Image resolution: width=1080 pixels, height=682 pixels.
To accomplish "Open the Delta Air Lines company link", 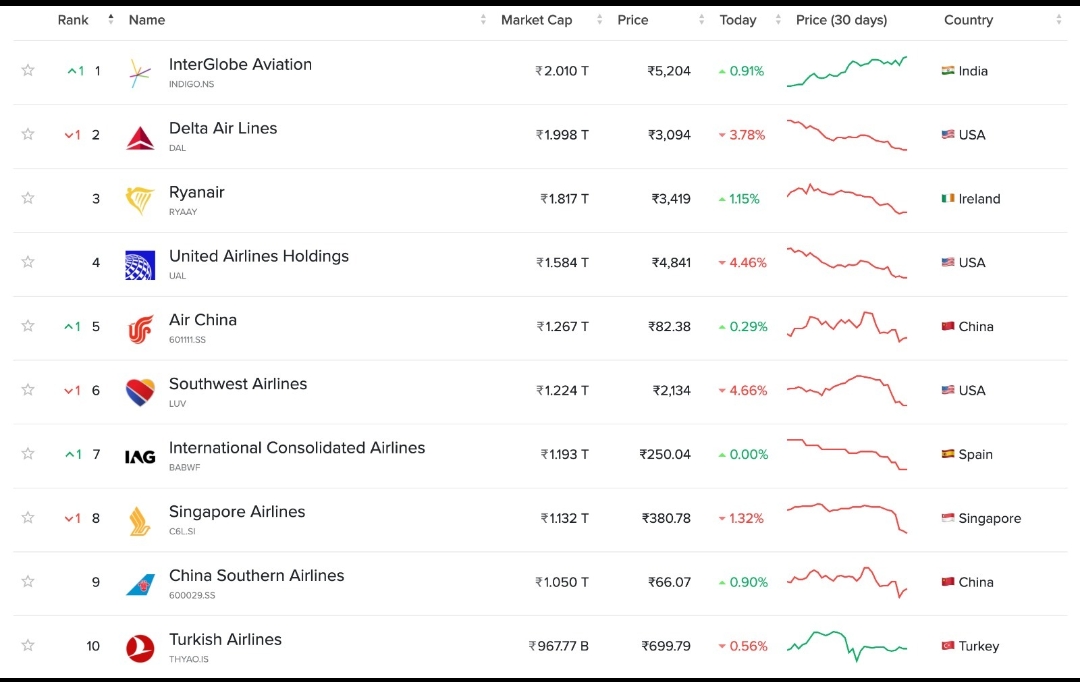I will pos(223,127).
